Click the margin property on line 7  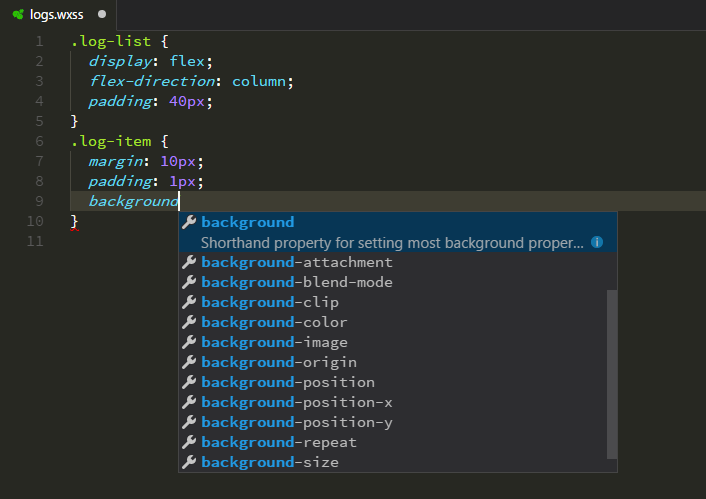pos(116,161)
